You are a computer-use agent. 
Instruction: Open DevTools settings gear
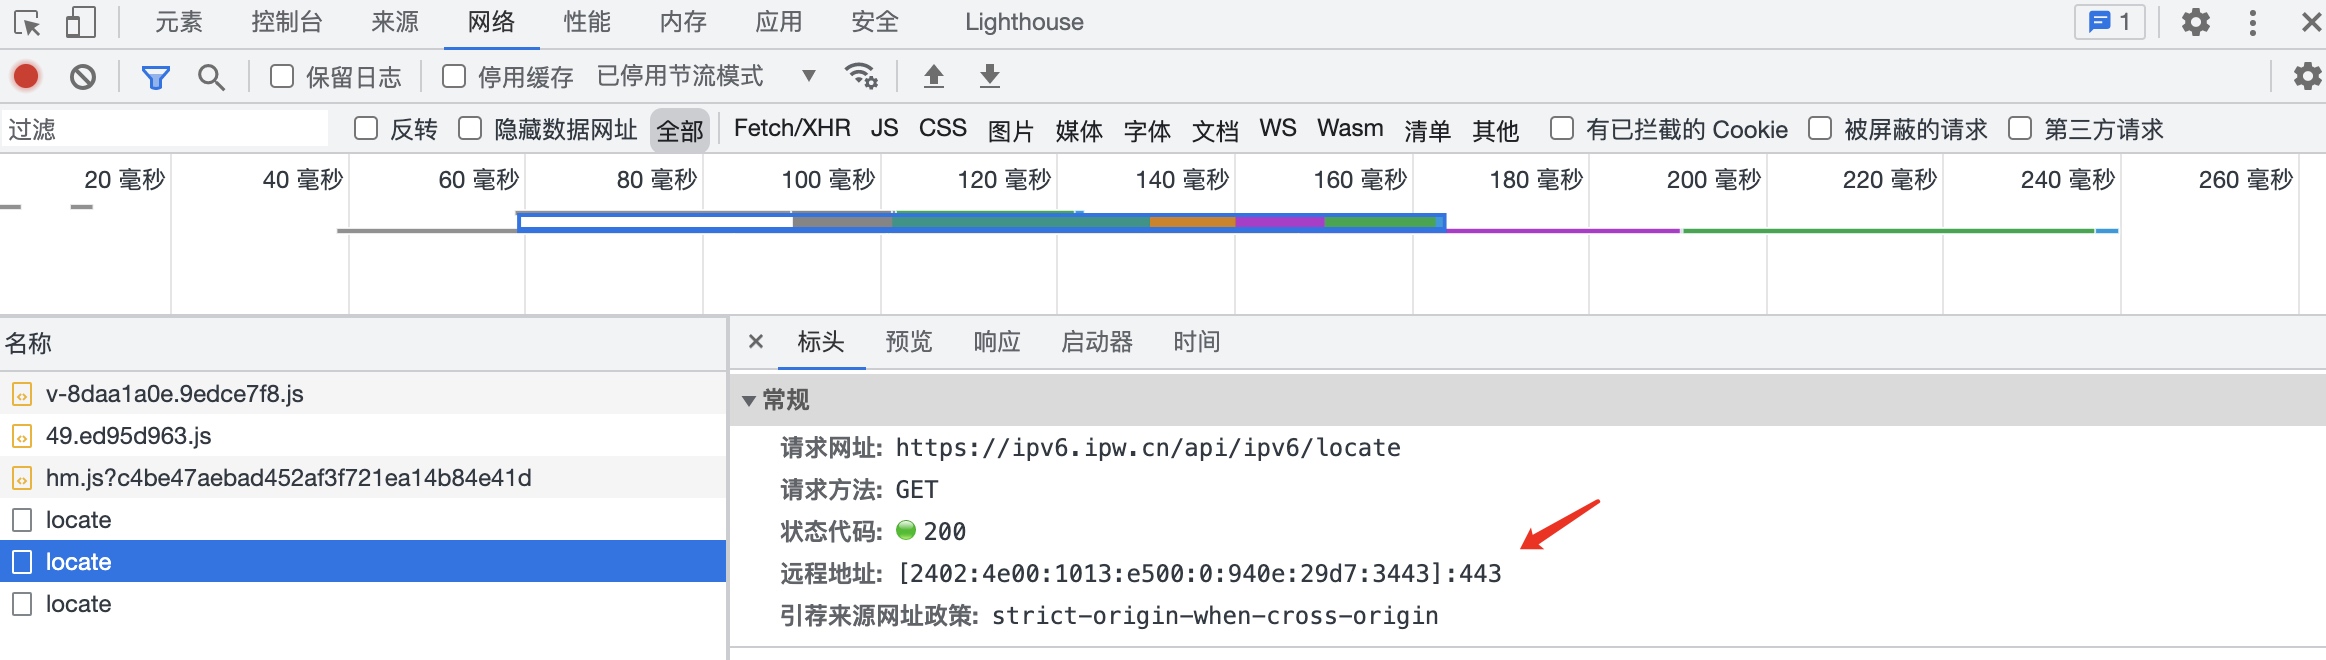(x=2196, y=20)
